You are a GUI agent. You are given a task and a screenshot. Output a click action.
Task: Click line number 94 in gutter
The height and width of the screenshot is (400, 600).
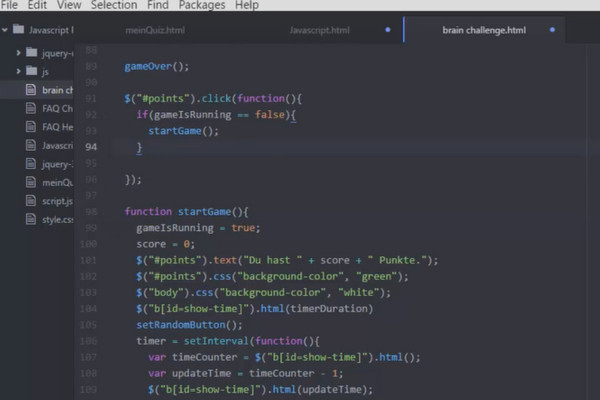[91, 147]
